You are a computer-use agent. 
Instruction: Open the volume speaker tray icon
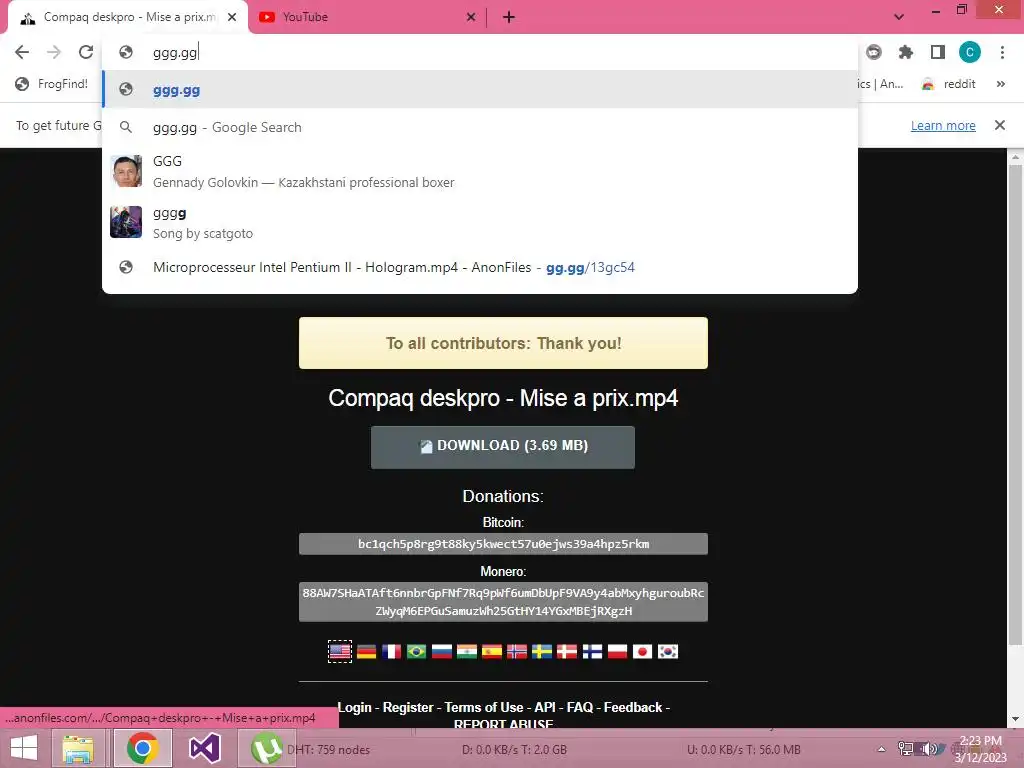[928, 749]
